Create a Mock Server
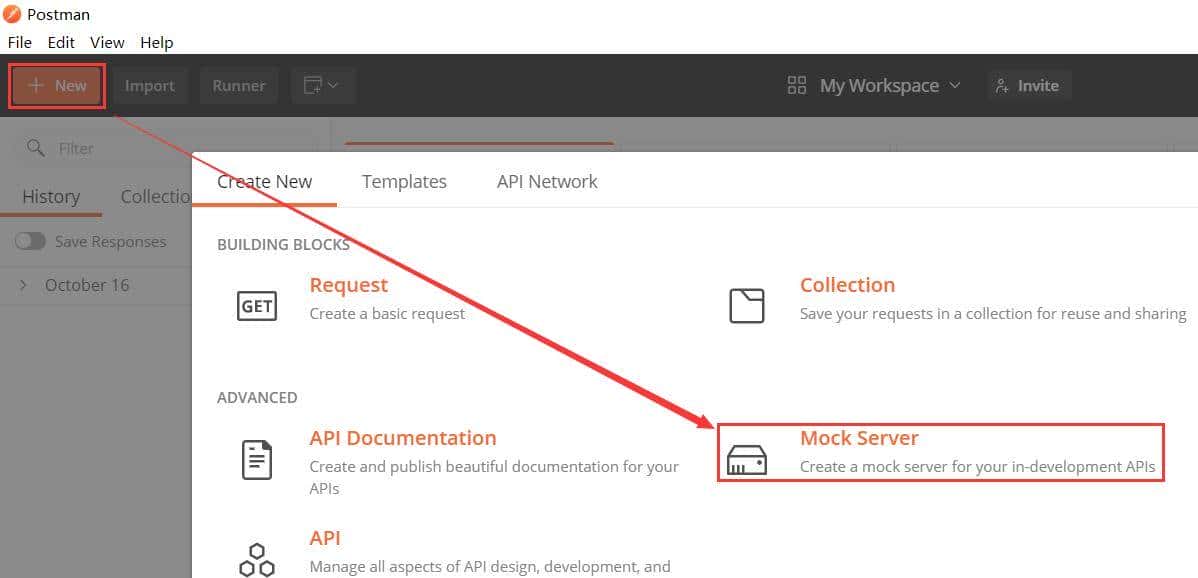The image size is (1198, 578). [859, 438]
